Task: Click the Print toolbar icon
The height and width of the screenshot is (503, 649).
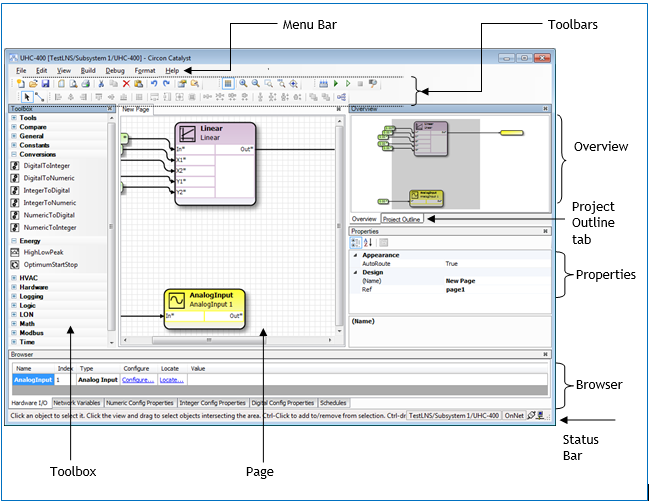Action: [85, 84]
